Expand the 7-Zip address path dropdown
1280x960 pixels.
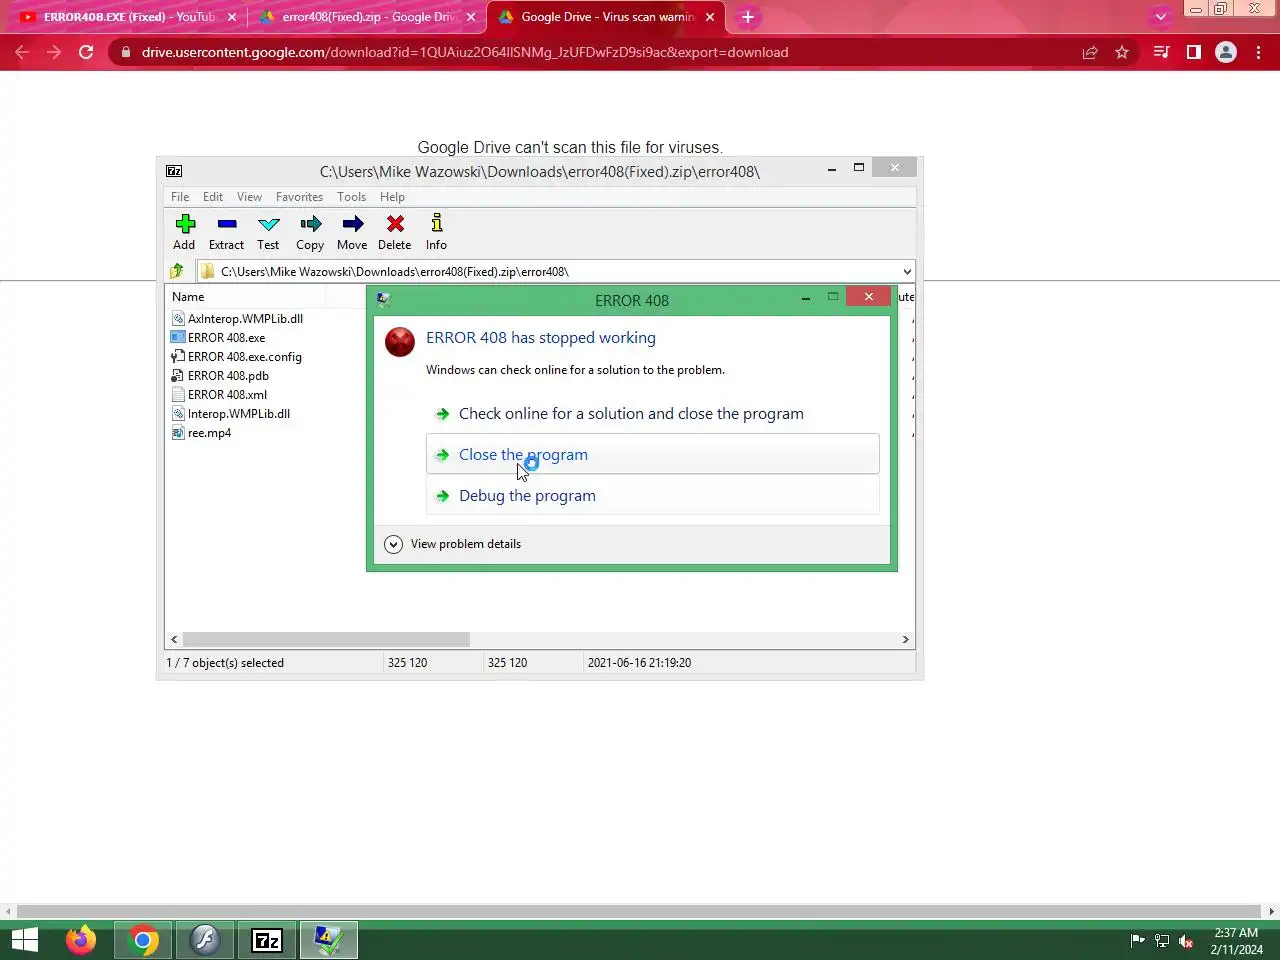coord(907,272)
